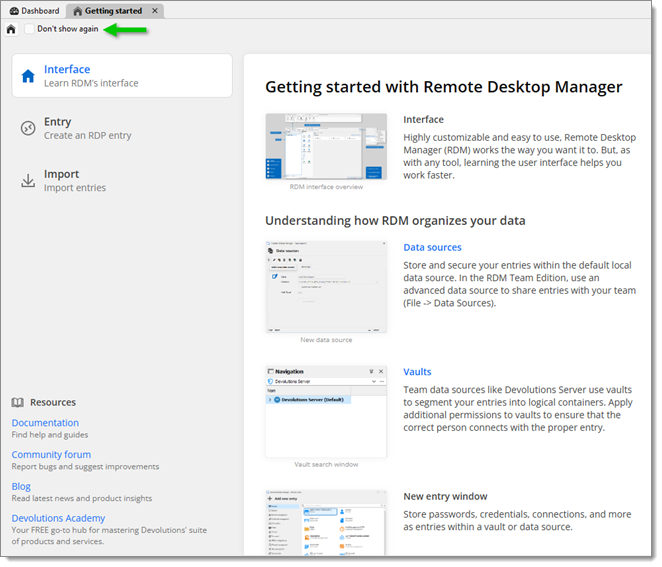Image resolution: width=662 pixels, height=567 pixels.
Task: Click the 'Learn RDM's interface' subtitle
Action: coord(91,83)
